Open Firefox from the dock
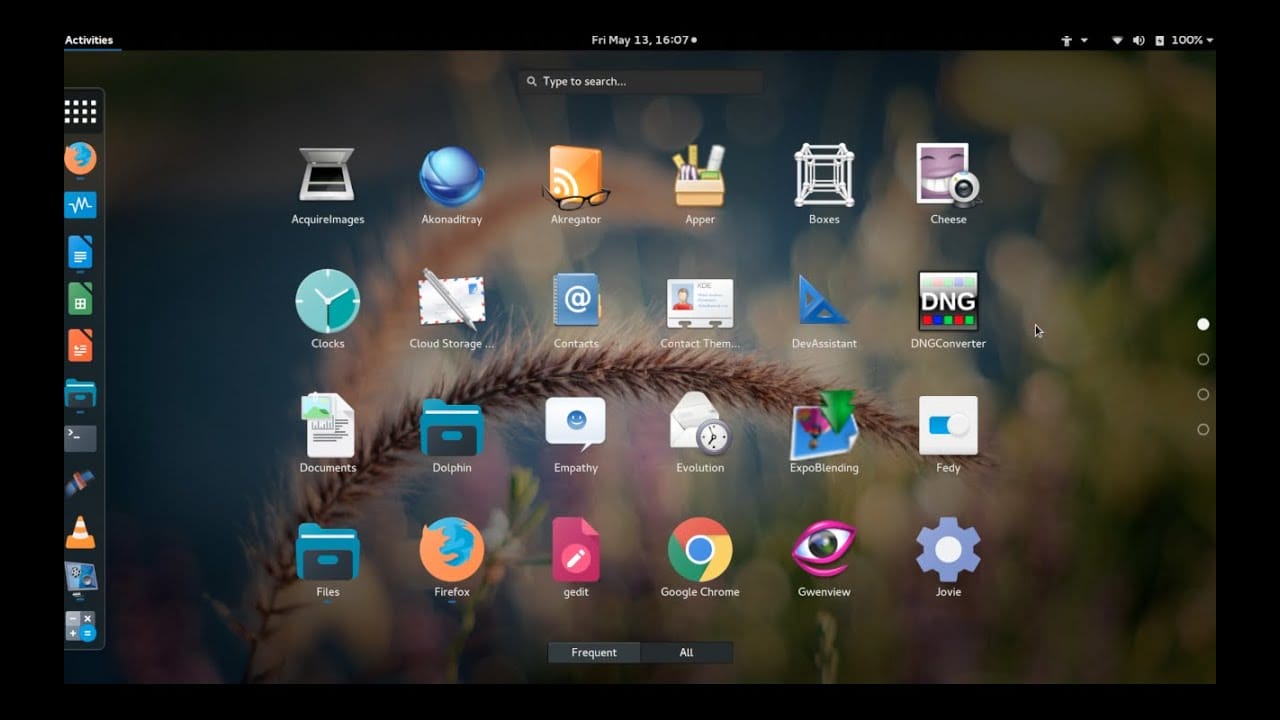The height and width of the screenshot is (720, 1280). (x=81, y=158)
